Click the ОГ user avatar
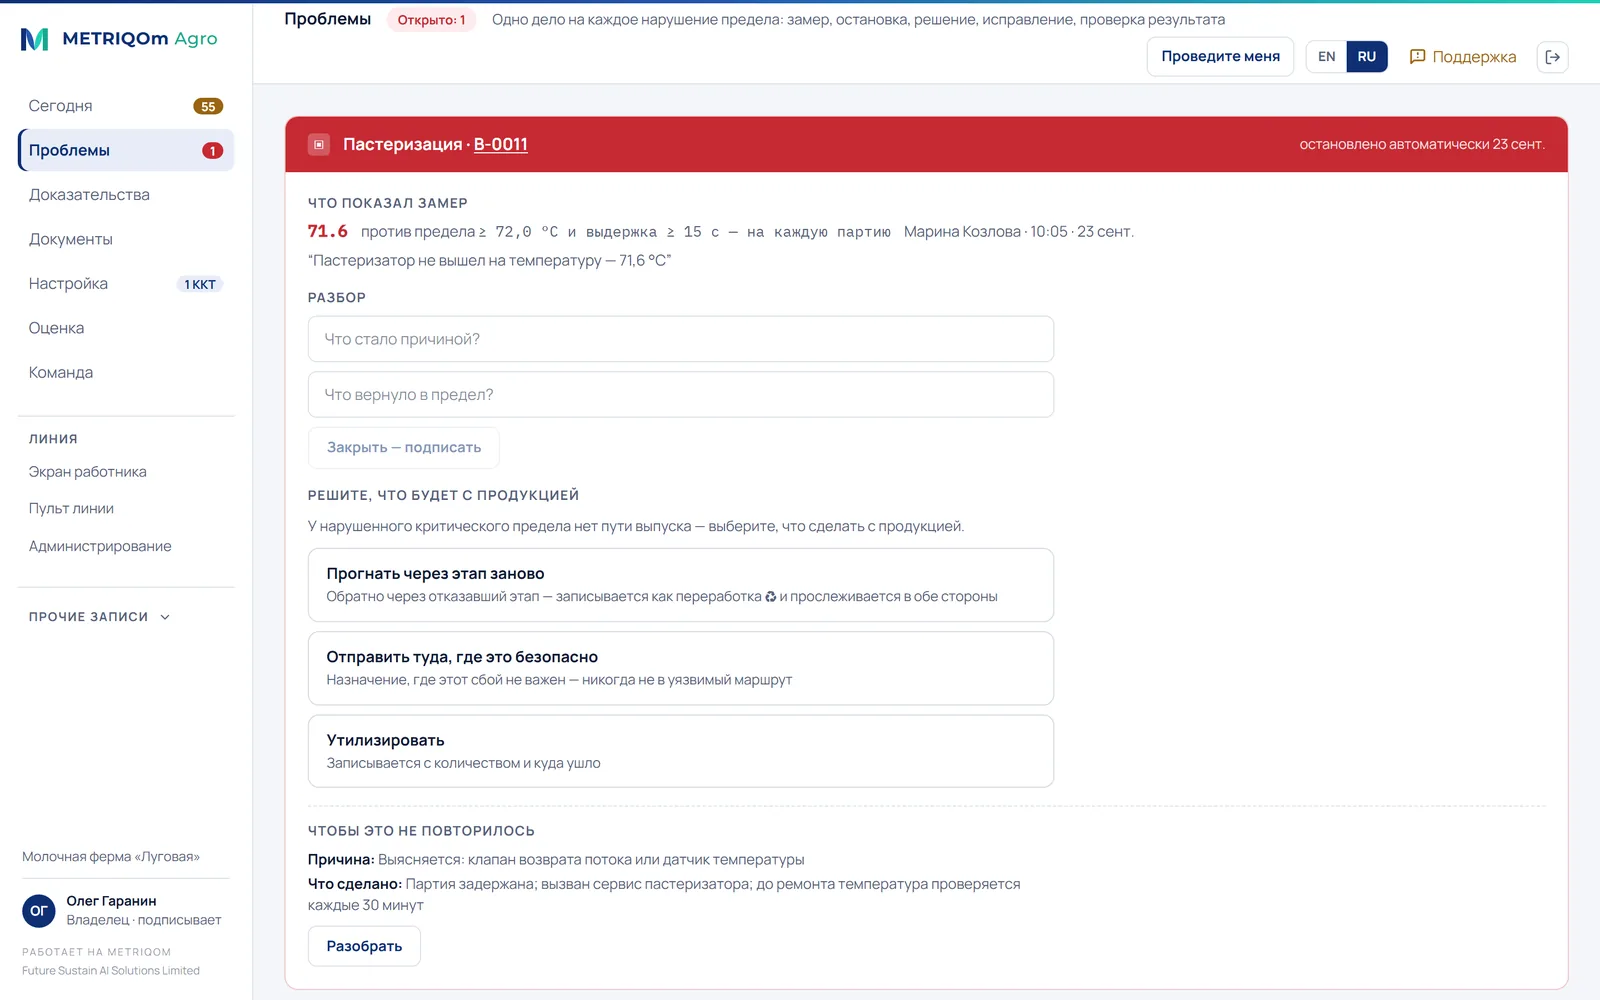Viewport: 1600px width, 1000px height. tap(39, 911)
